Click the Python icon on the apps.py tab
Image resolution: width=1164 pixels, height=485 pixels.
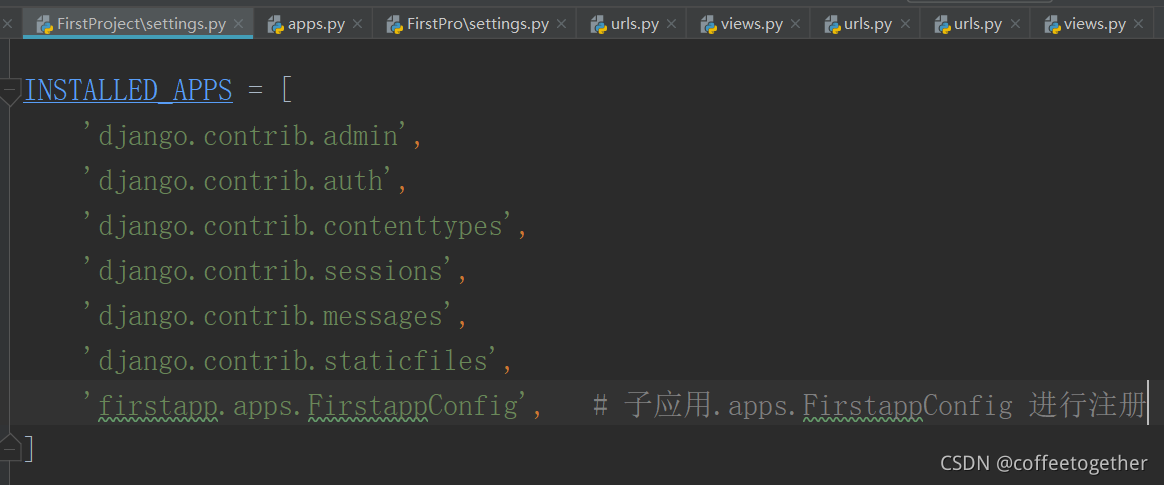(x=275, y=24)
